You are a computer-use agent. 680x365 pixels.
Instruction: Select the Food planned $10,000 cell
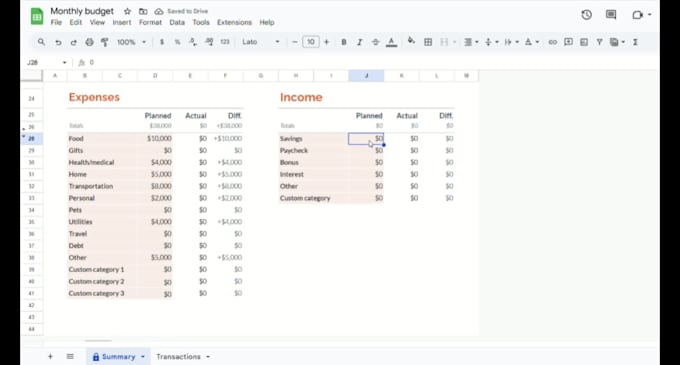pos(155,139)
